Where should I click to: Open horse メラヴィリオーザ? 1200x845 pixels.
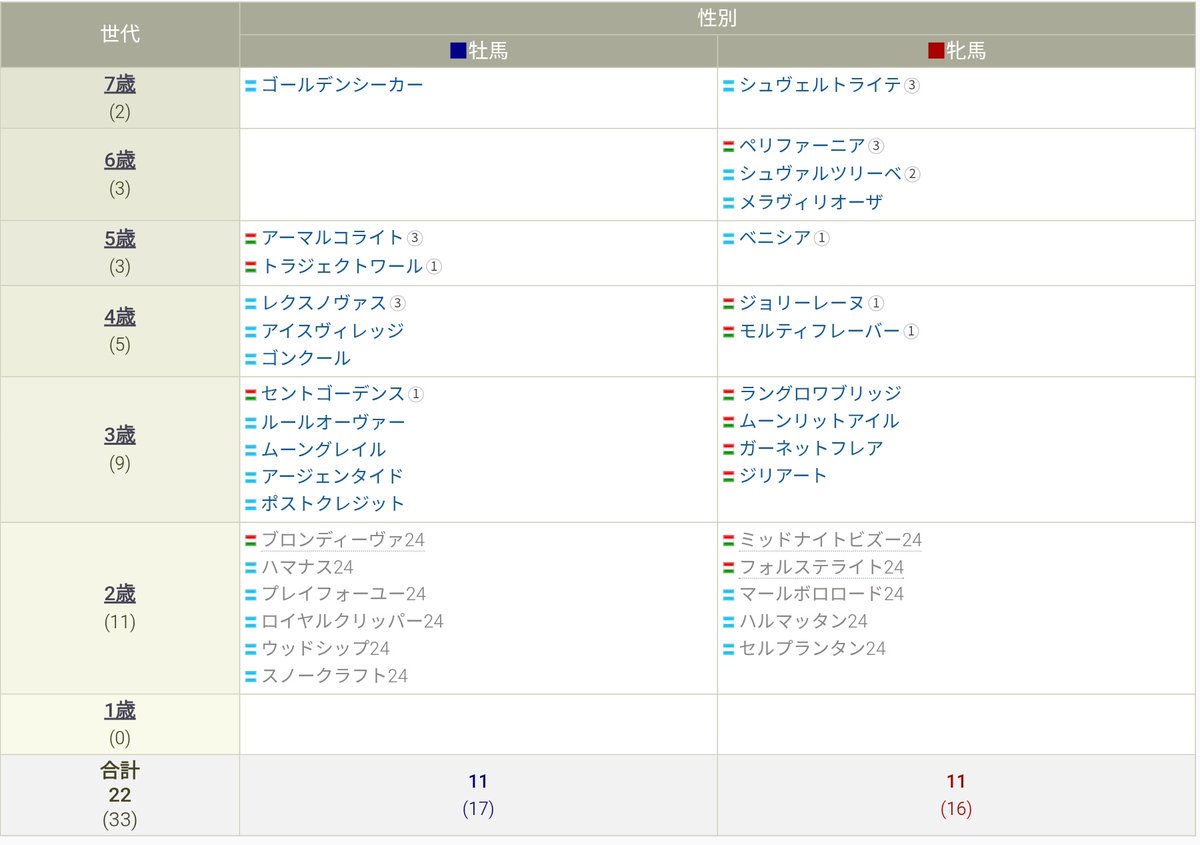coord(811,202)
